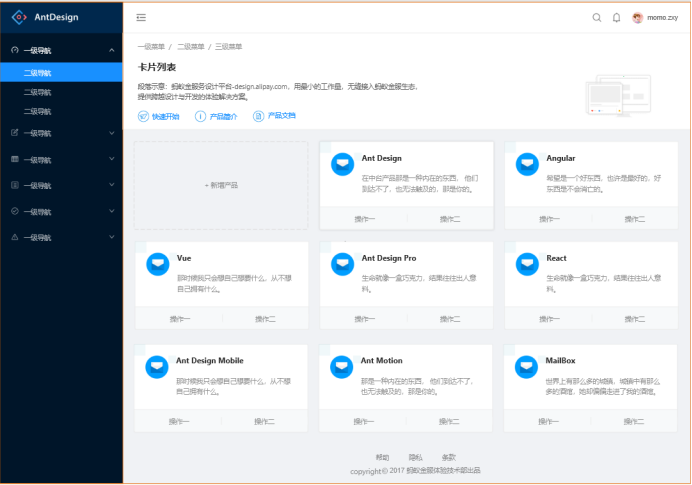Click the Ant Design Pro card's avatar icon
This screenshot has height=485, width=692.
pyautogui.click(x=342, y=264)
